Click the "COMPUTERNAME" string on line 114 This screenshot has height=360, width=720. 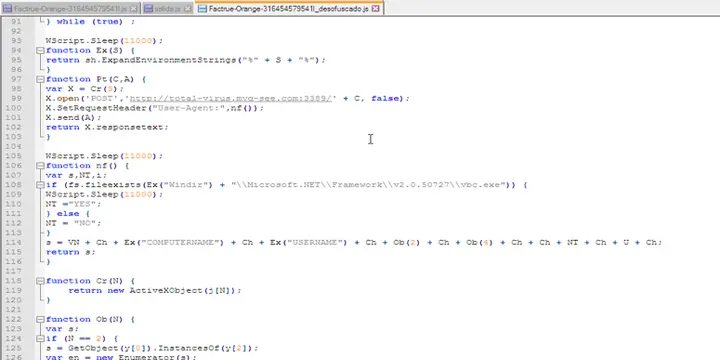click(x=180, y=242)
